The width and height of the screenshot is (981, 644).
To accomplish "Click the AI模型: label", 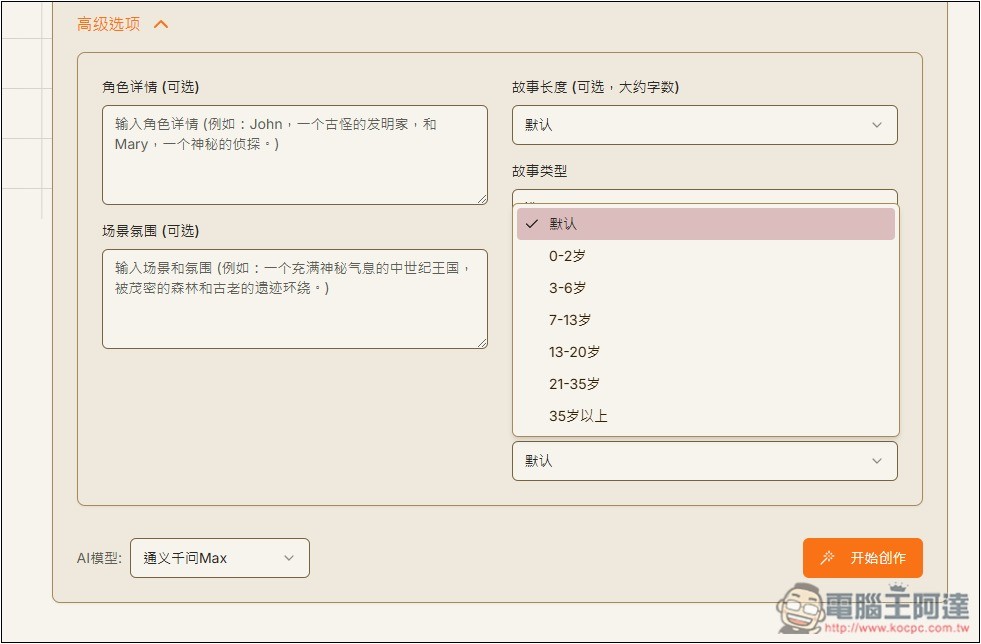I will (99, 558).
